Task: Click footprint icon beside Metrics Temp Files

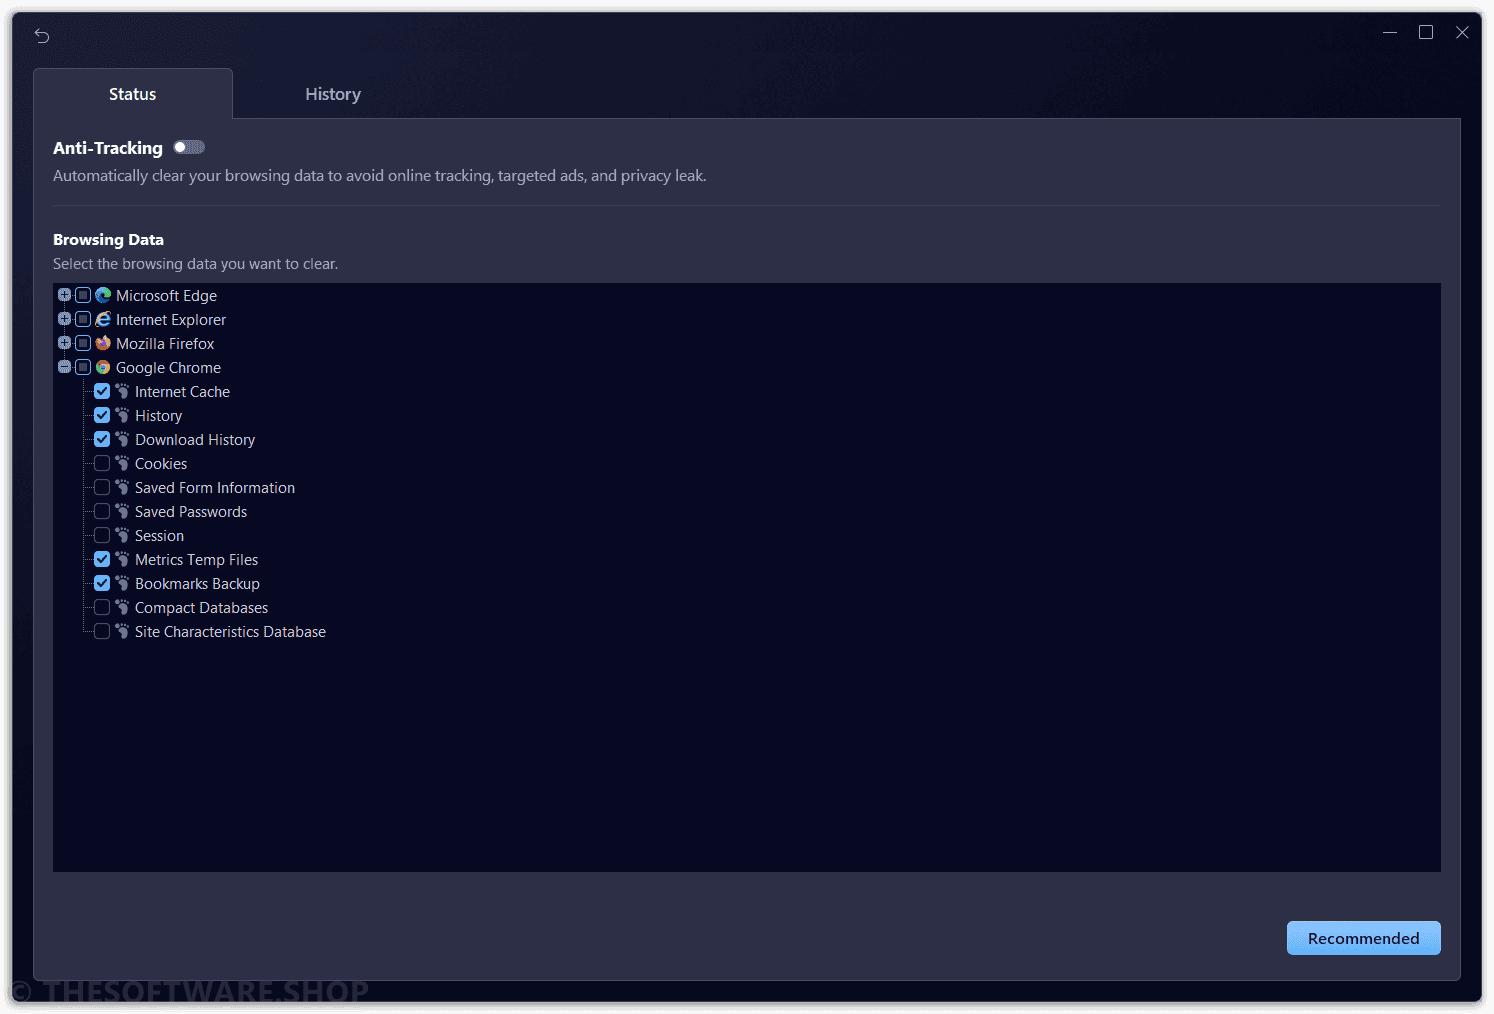Action: [122, 559]
